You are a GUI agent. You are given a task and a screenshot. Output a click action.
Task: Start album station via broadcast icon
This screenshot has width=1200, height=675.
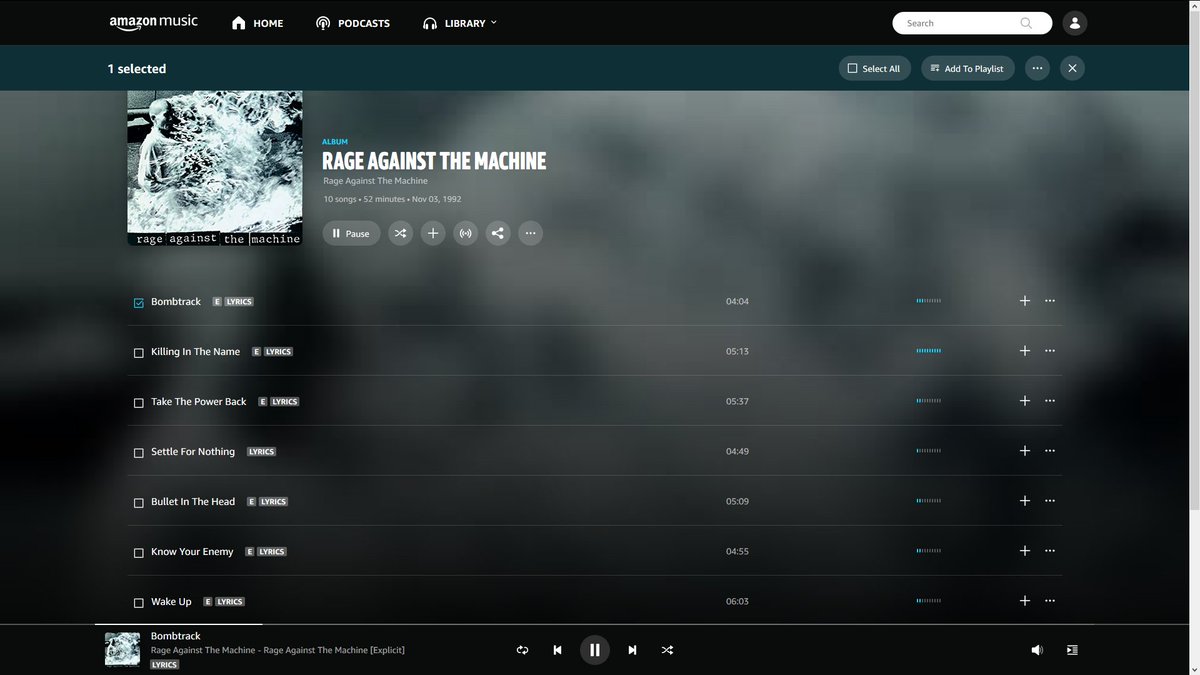click(x=465, y=233)
